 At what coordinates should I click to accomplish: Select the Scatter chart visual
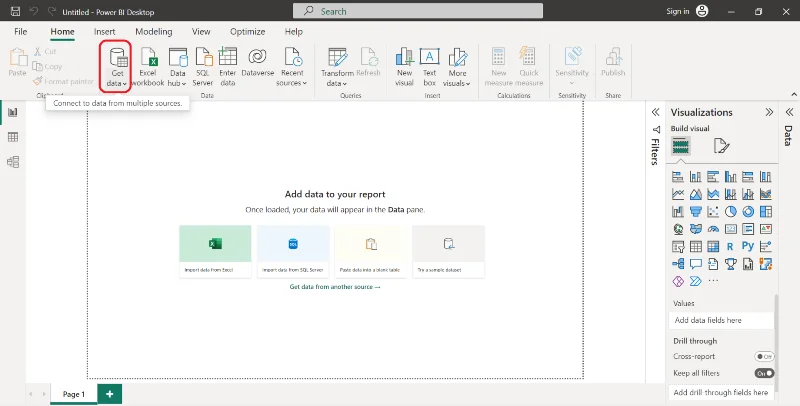pos(713,212)
